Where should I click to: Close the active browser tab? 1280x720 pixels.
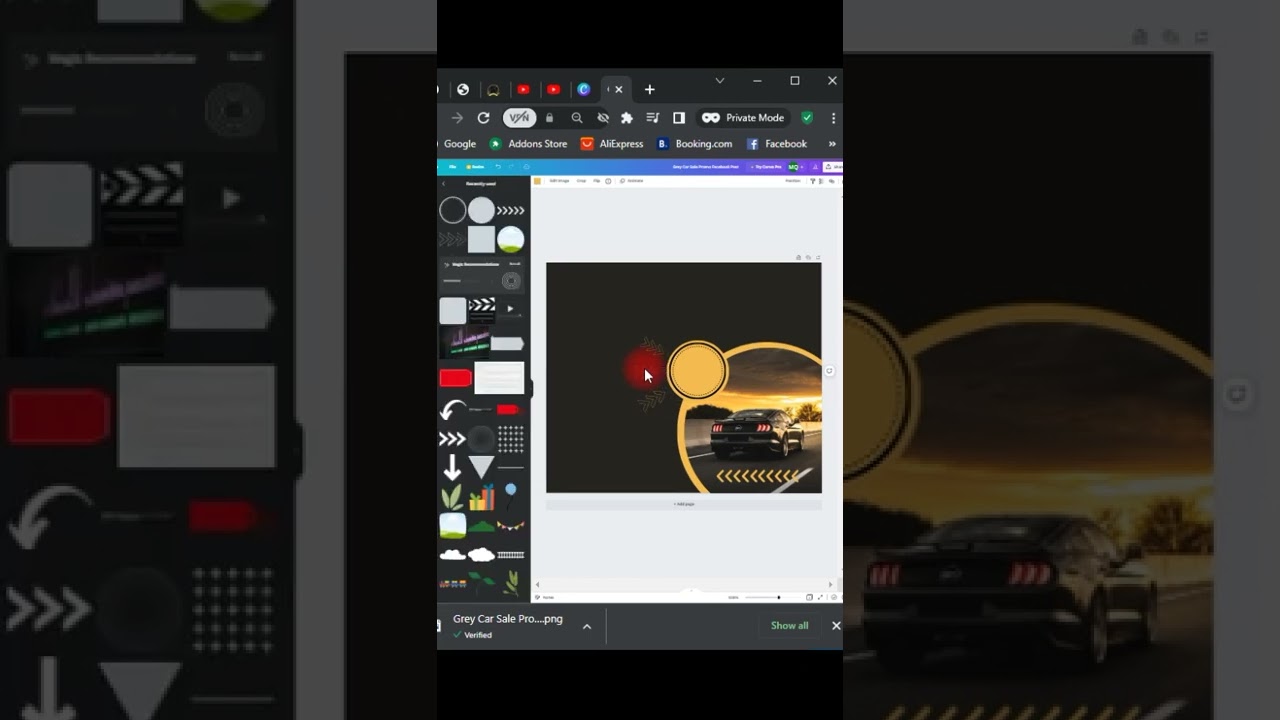(618, 90)
